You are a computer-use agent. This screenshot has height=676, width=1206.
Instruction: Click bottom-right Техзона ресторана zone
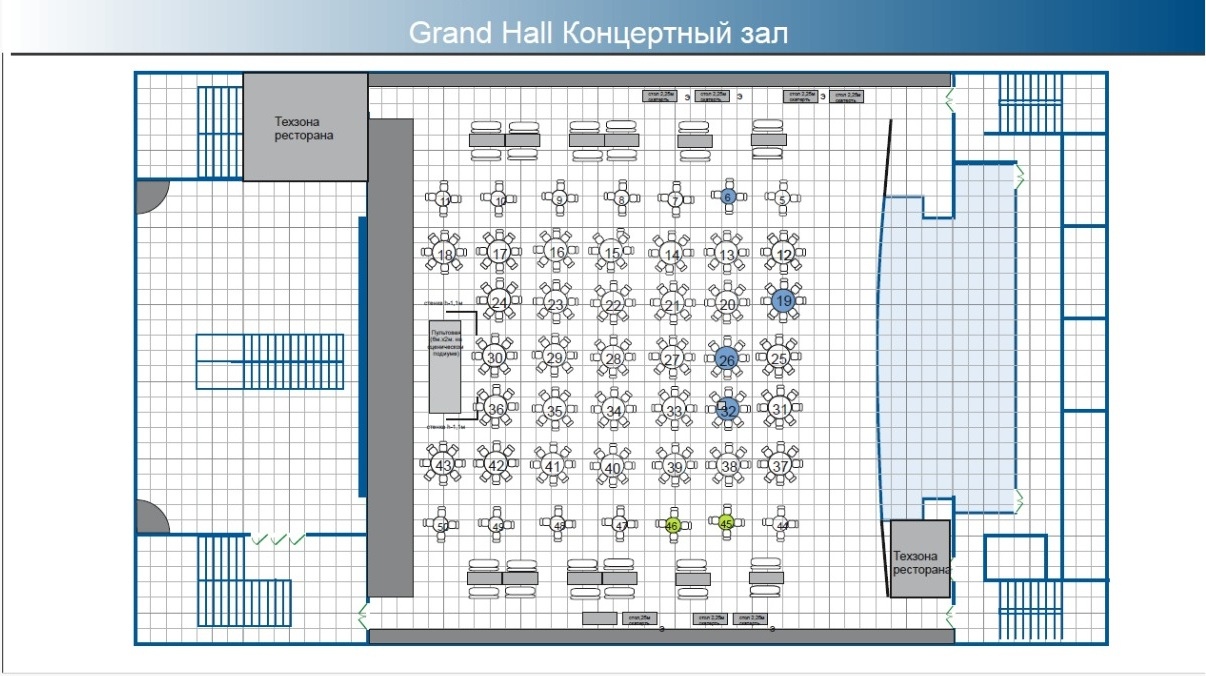pyautogui.click(x=919, y=560)
